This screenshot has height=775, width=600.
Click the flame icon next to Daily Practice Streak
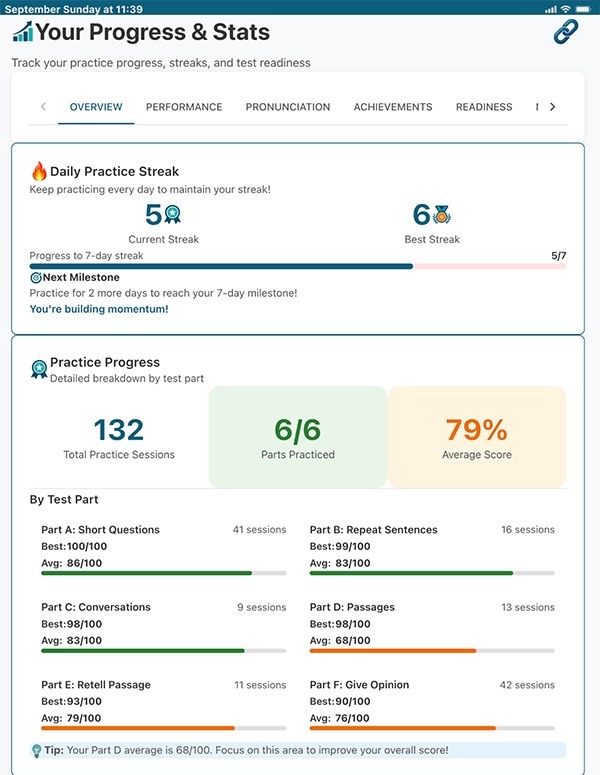coord(39,171)
